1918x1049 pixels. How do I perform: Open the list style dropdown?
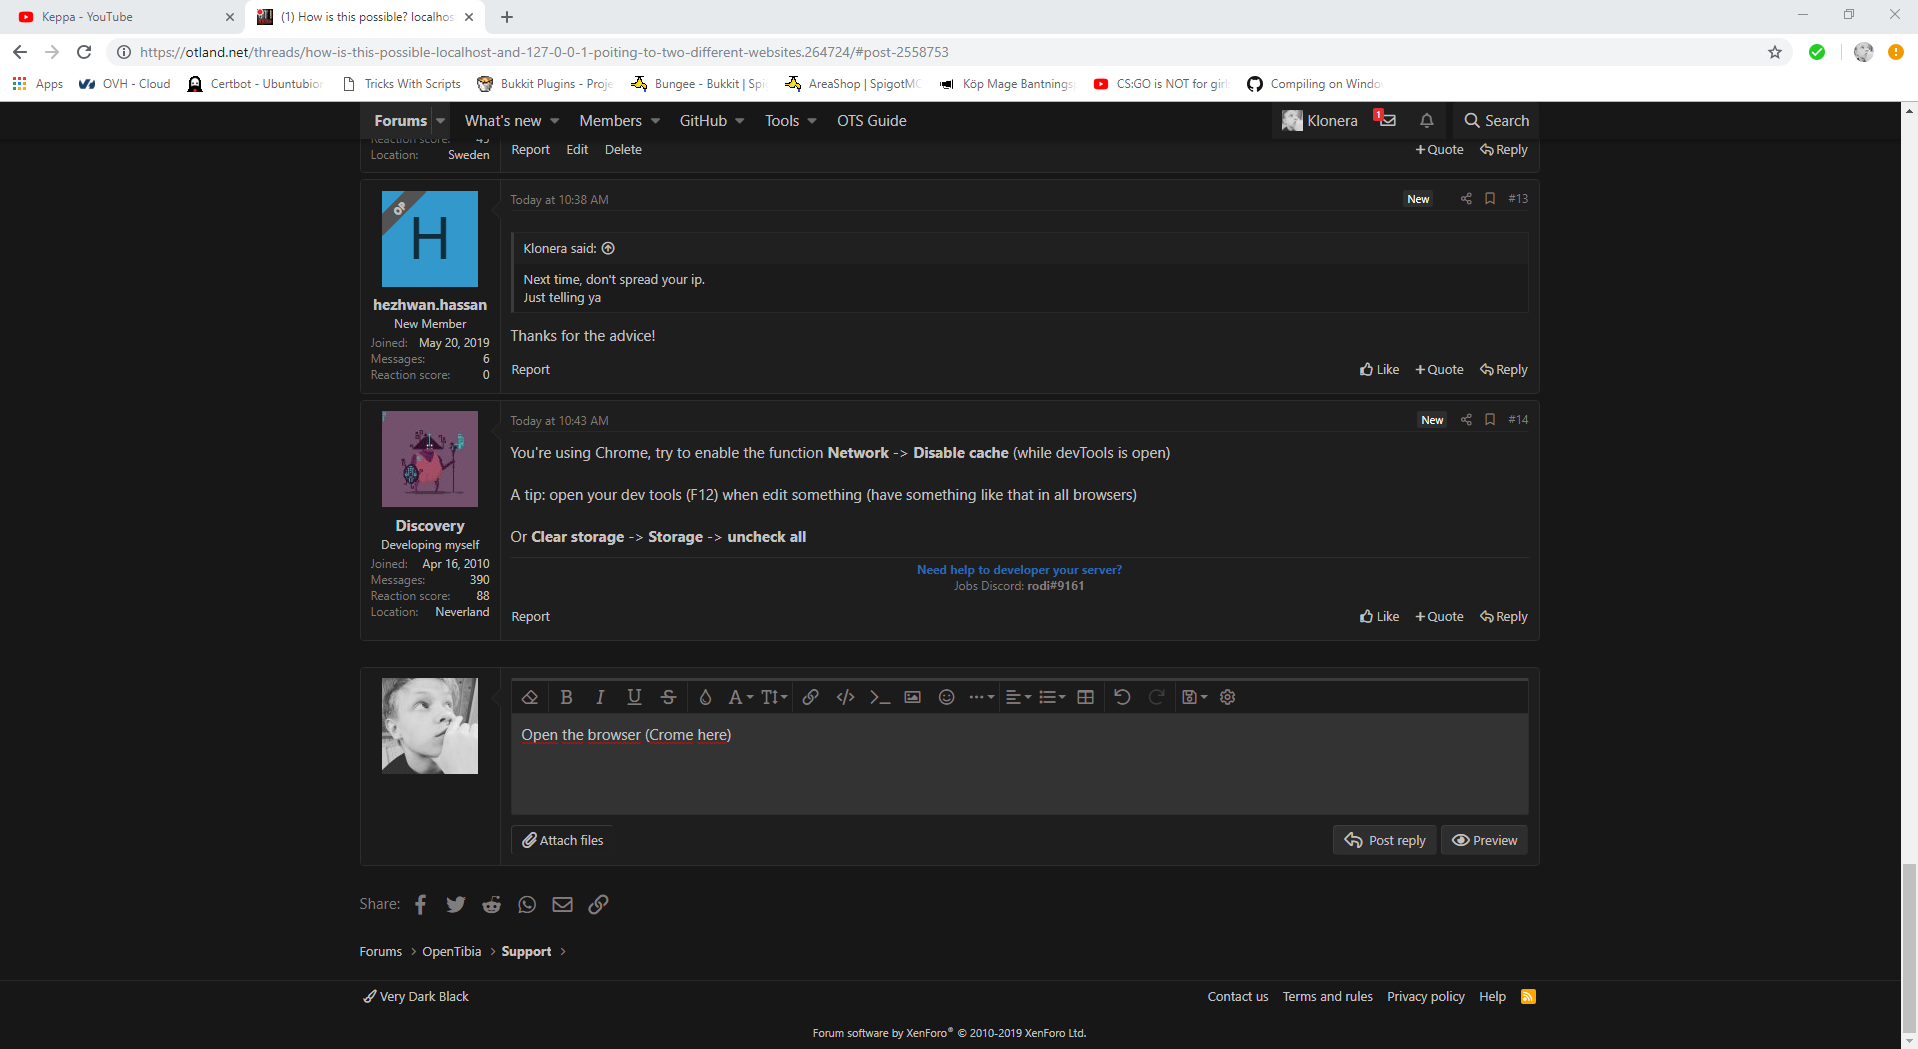pyautogui.click(x=1052, y=697)
